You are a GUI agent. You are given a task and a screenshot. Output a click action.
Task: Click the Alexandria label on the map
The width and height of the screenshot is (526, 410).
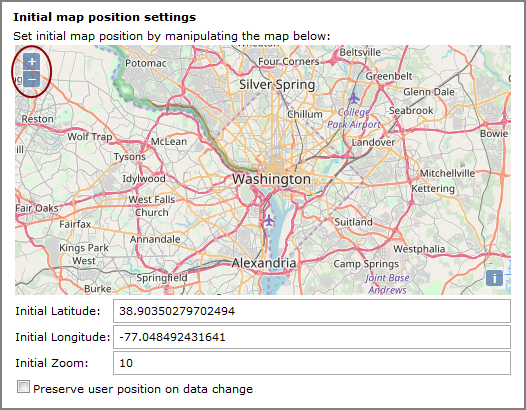pos(264,263)
